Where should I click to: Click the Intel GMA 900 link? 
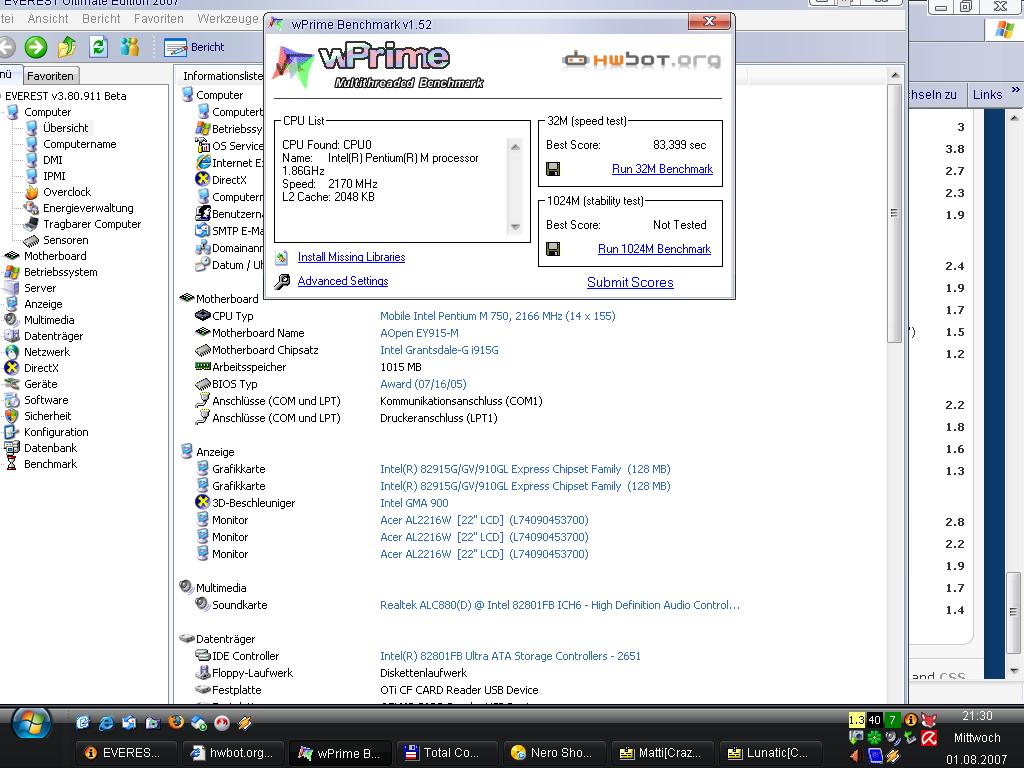click(414, 503)
